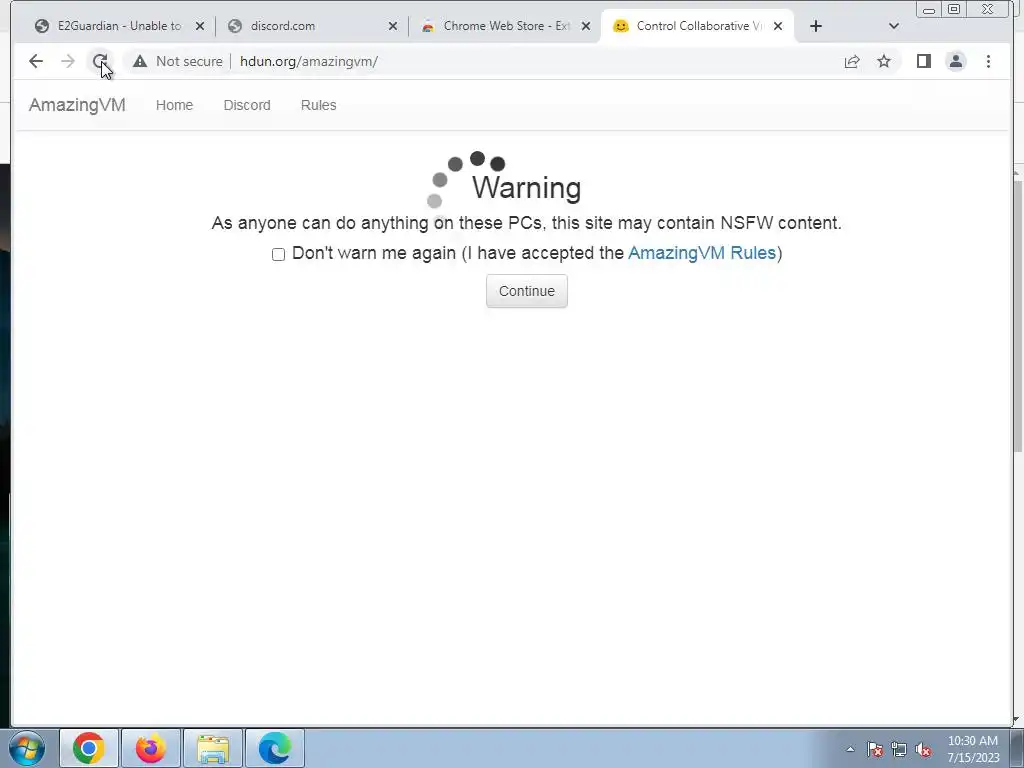Close the Control Collaborative VM tab
This screenshot has width=1024, height=768.
click(x=778, y=26)
